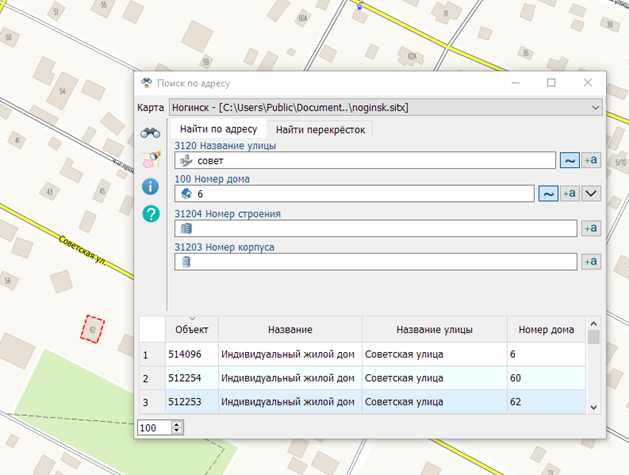Open help via the question mark icon
This screenshot has height=475, width=629.
[150, 213]
